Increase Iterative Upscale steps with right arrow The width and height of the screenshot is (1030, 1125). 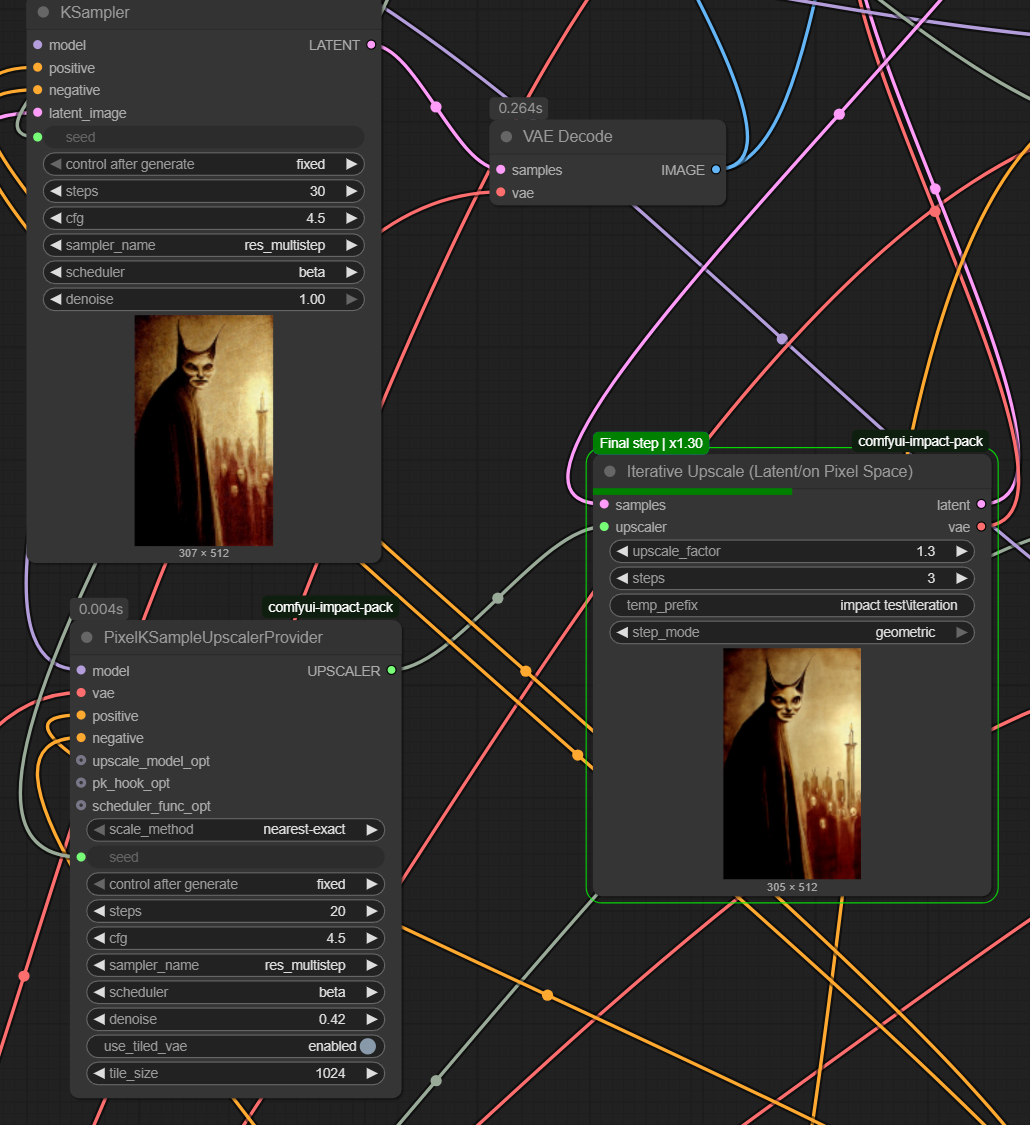(961, 578)
